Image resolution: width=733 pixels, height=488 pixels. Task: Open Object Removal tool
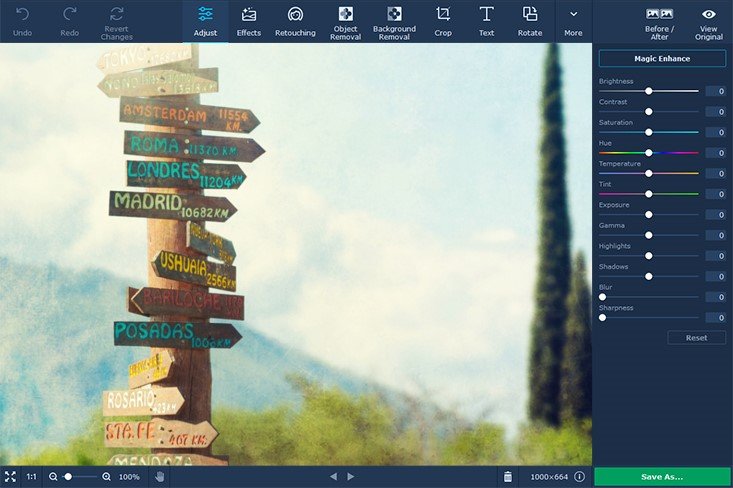click(x=345, y=22)
